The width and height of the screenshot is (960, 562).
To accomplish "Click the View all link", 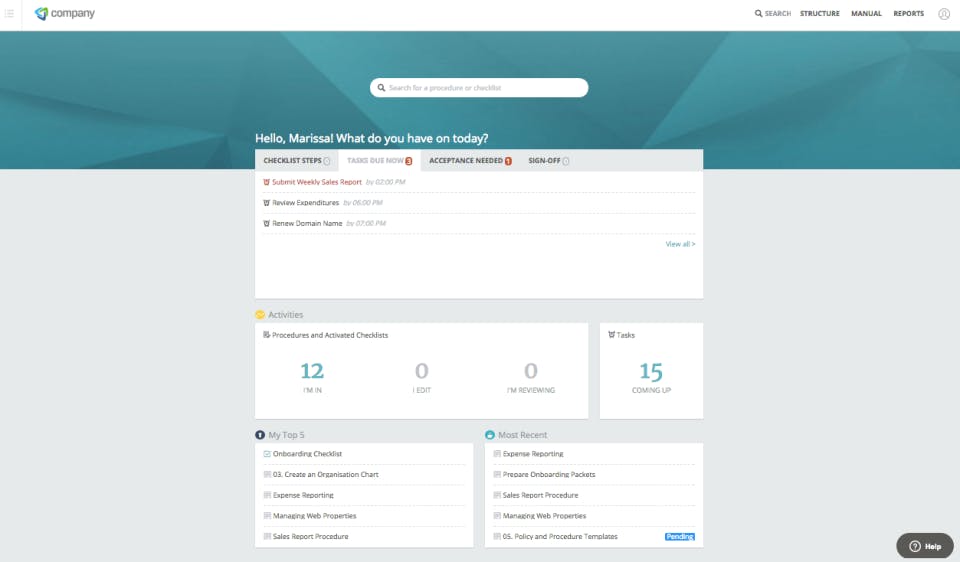I will [680, 244].
